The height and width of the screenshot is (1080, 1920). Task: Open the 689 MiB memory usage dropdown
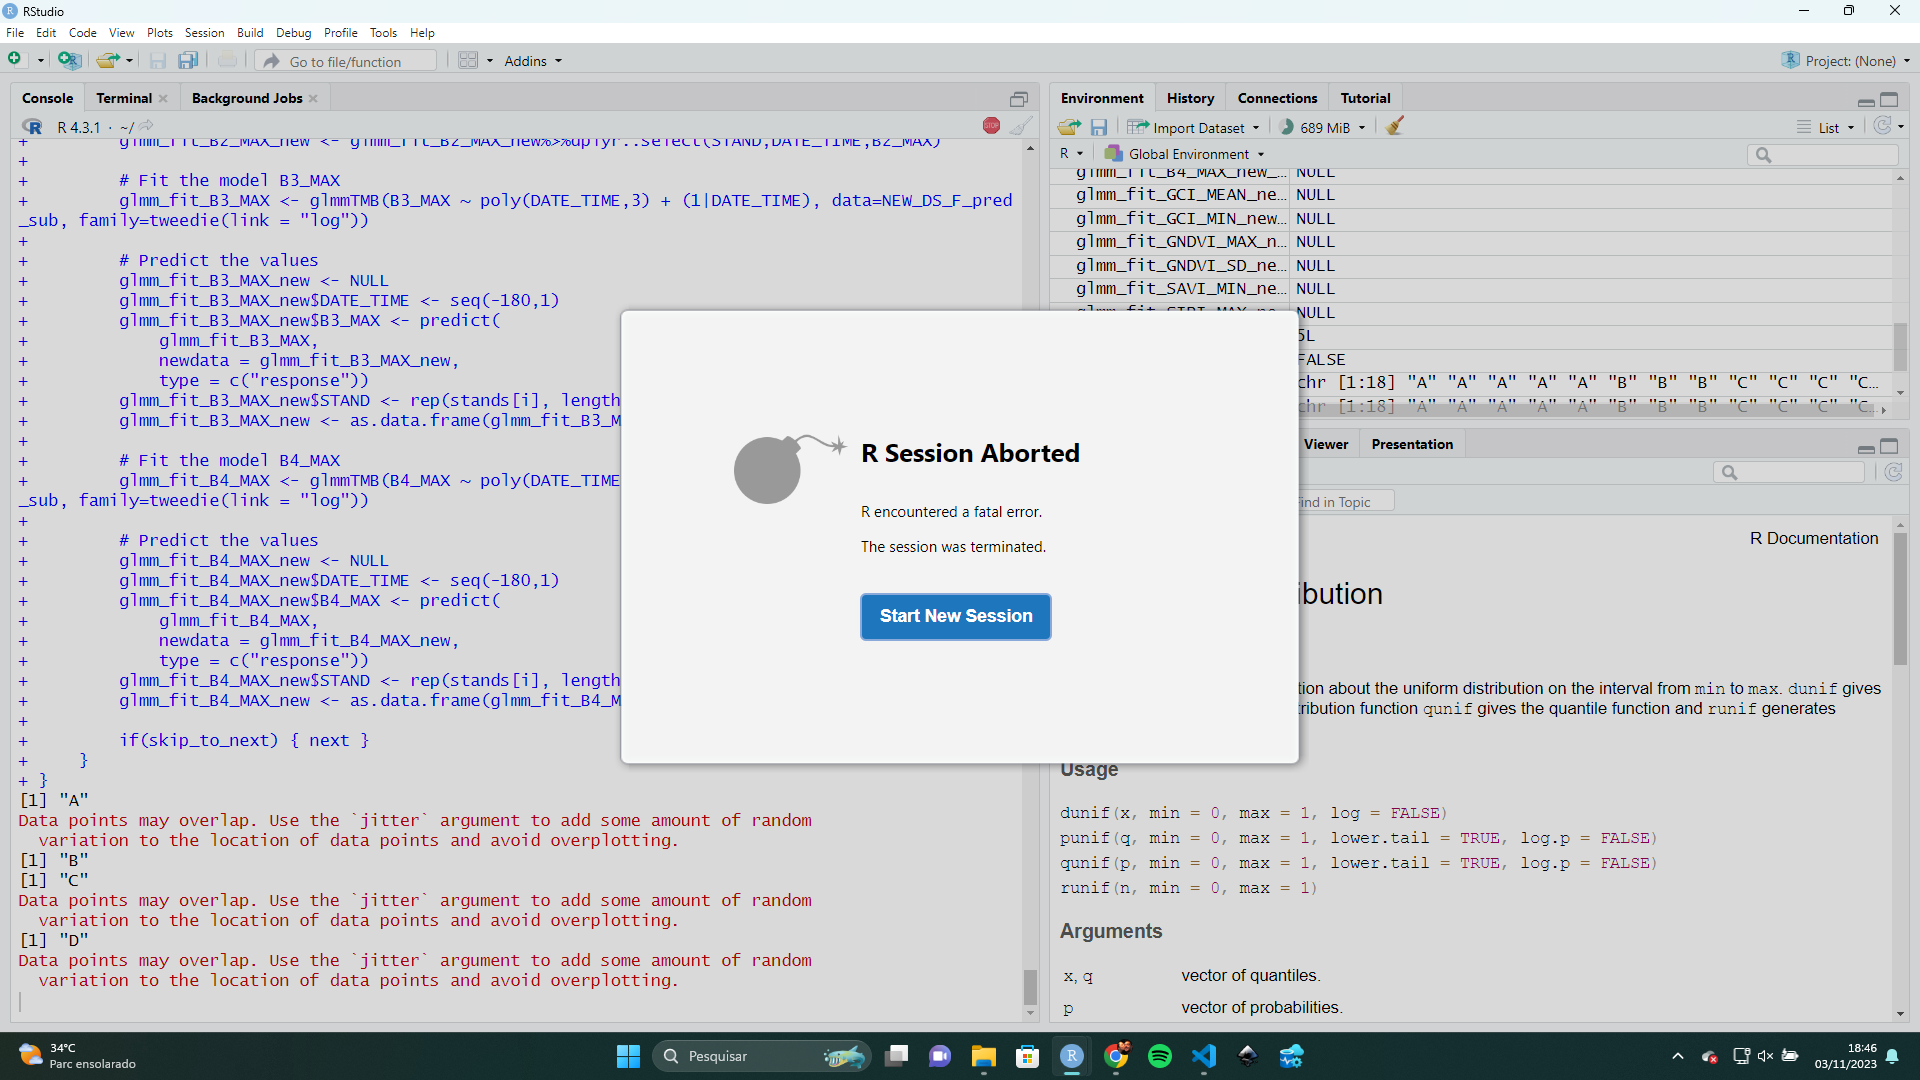(1323, 127)
